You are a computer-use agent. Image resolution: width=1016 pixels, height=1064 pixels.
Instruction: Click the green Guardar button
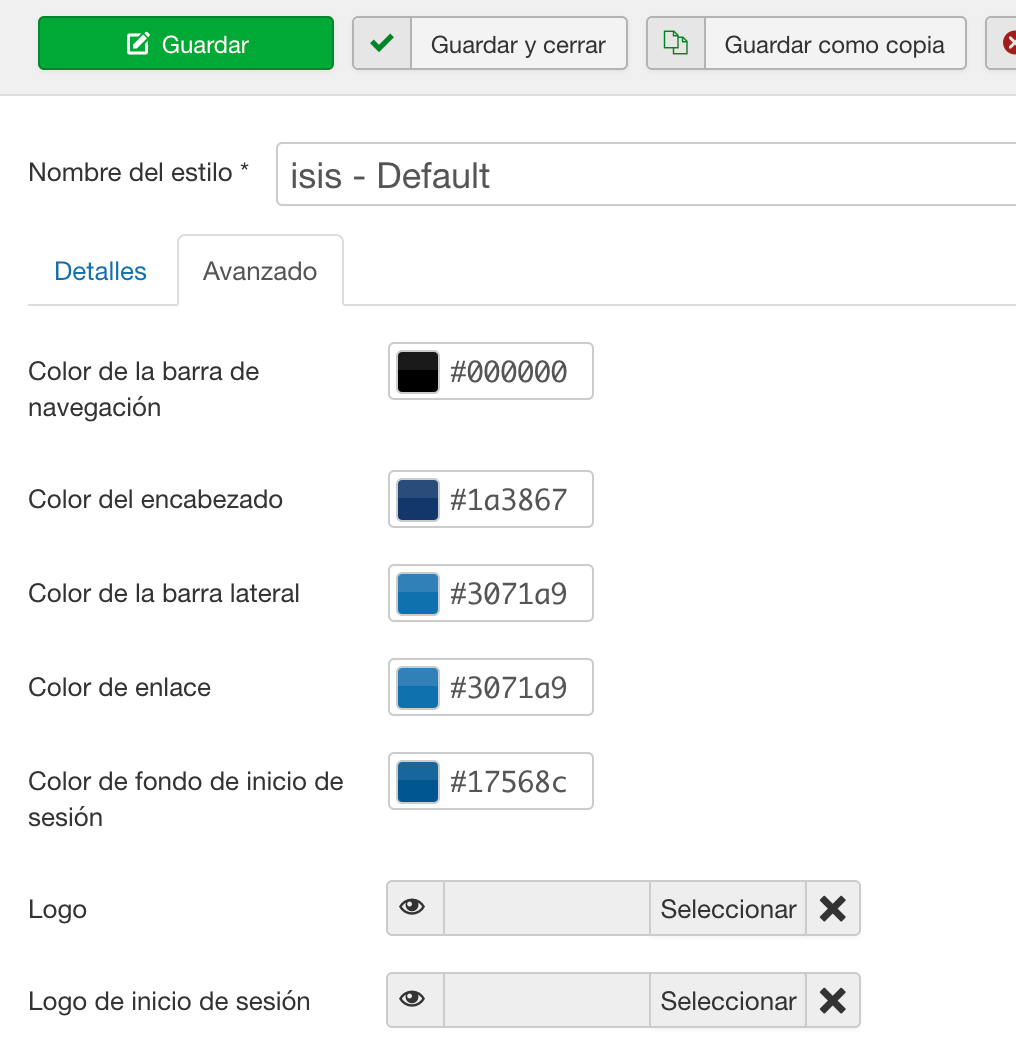point(185,43)
